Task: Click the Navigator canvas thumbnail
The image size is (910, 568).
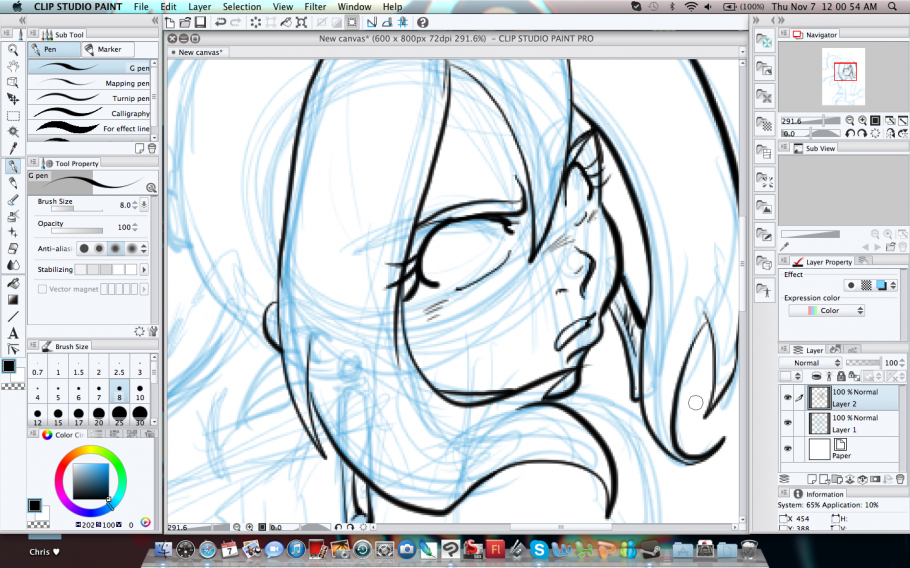Action: pos(843,77)
